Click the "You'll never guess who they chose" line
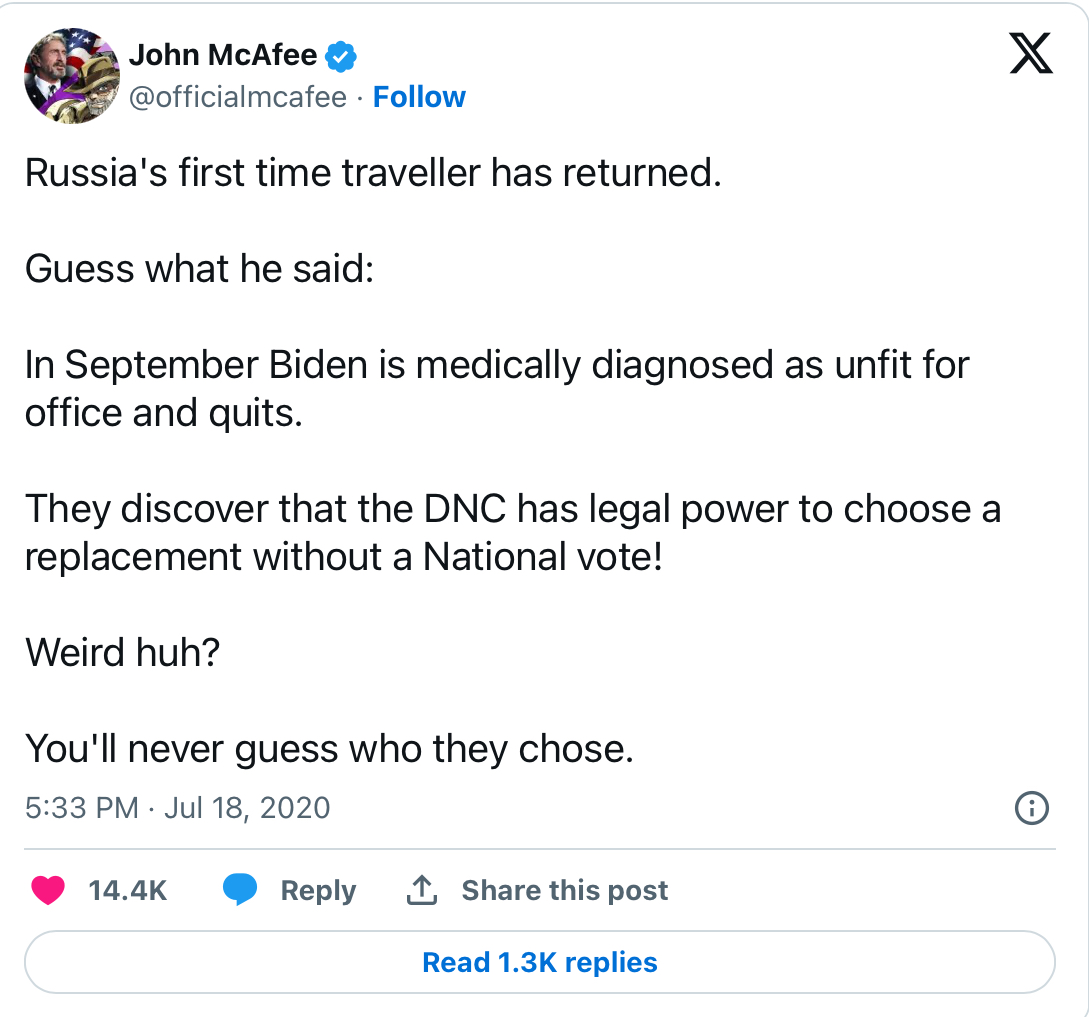 329,748
